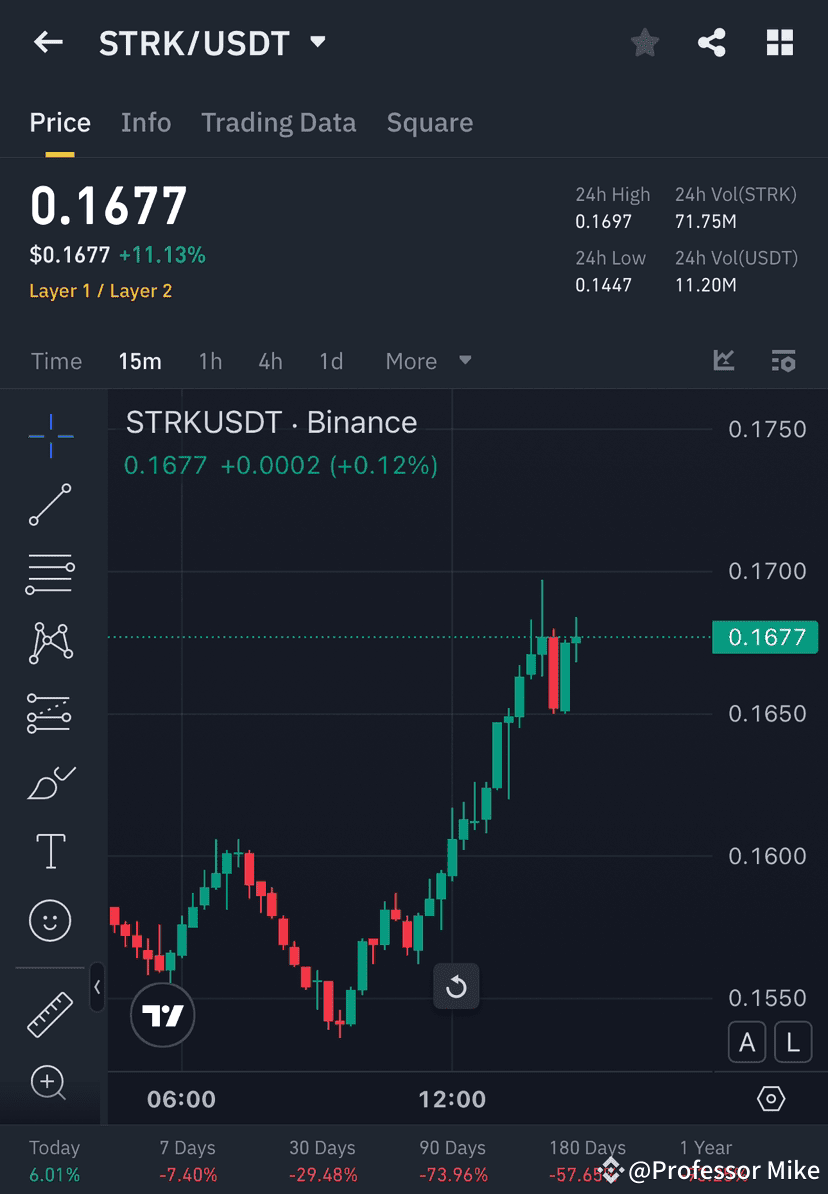828x1194 pixels.
Task: Switch to the Info tab
Action: pos(145,123)
